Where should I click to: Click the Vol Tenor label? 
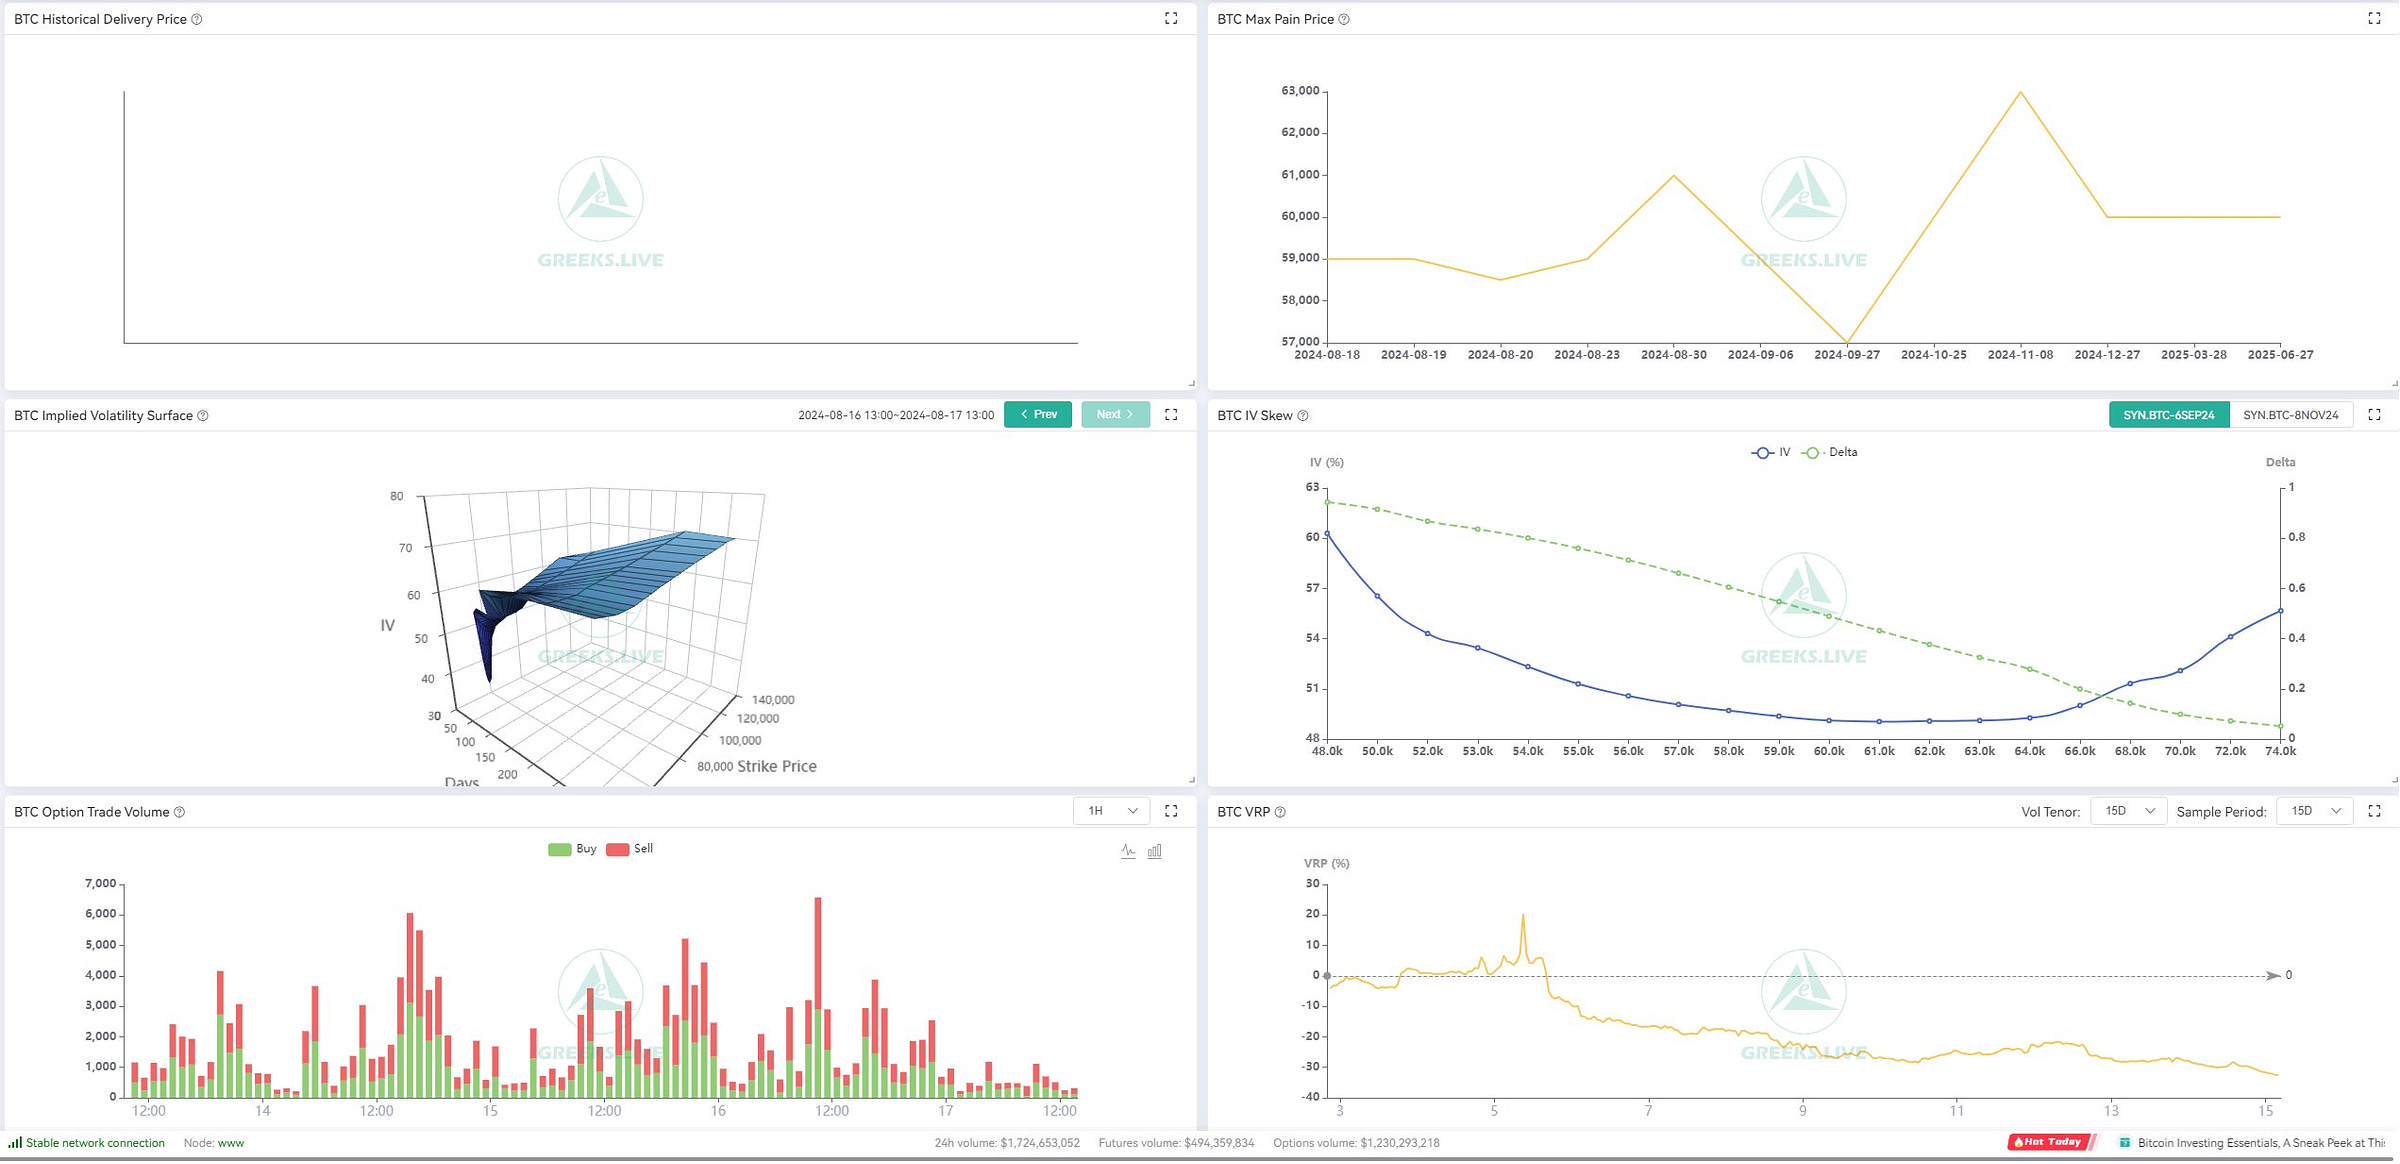2050,812
